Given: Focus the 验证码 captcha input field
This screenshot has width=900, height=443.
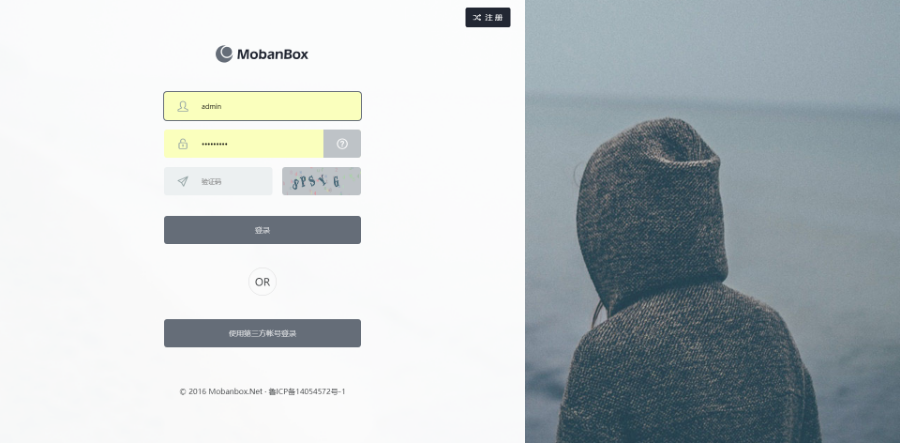Looking at the screenshot, I should (x=218, y=181).
